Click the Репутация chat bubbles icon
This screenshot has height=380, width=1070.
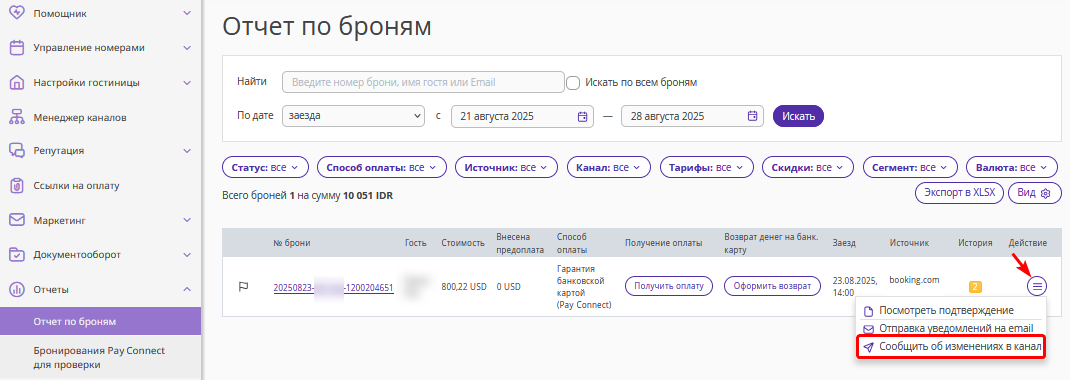pos(17,151)
